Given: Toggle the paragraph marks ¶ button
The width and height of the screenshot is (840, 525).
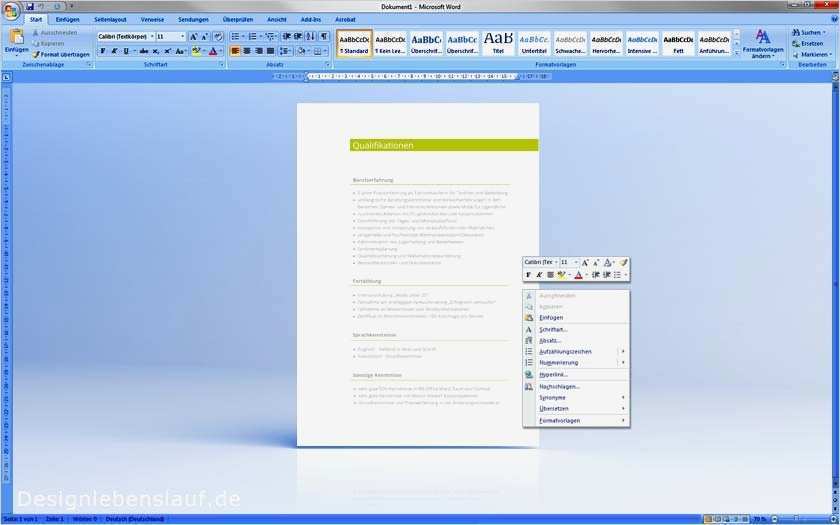Looking at the screenshot, I should coord(325,36).
